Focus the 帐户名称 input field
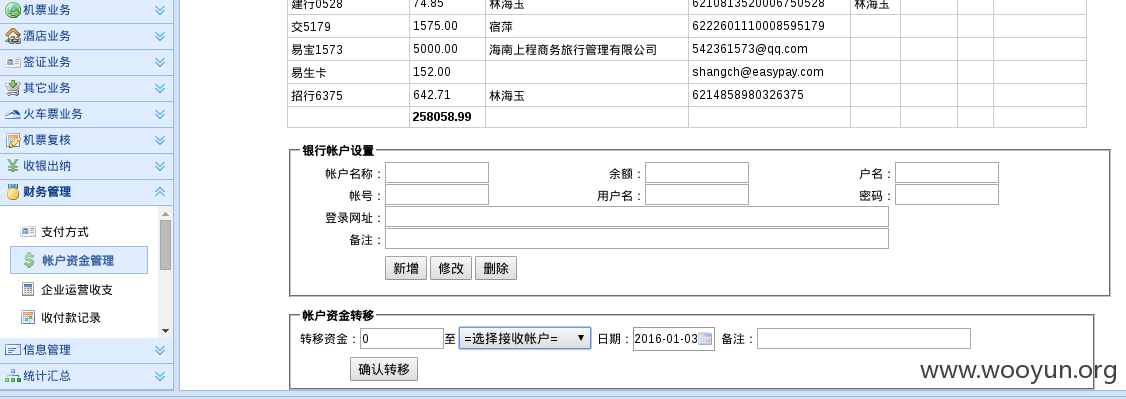The width and height of the screenshot is (1126, 399). (437, 173)
